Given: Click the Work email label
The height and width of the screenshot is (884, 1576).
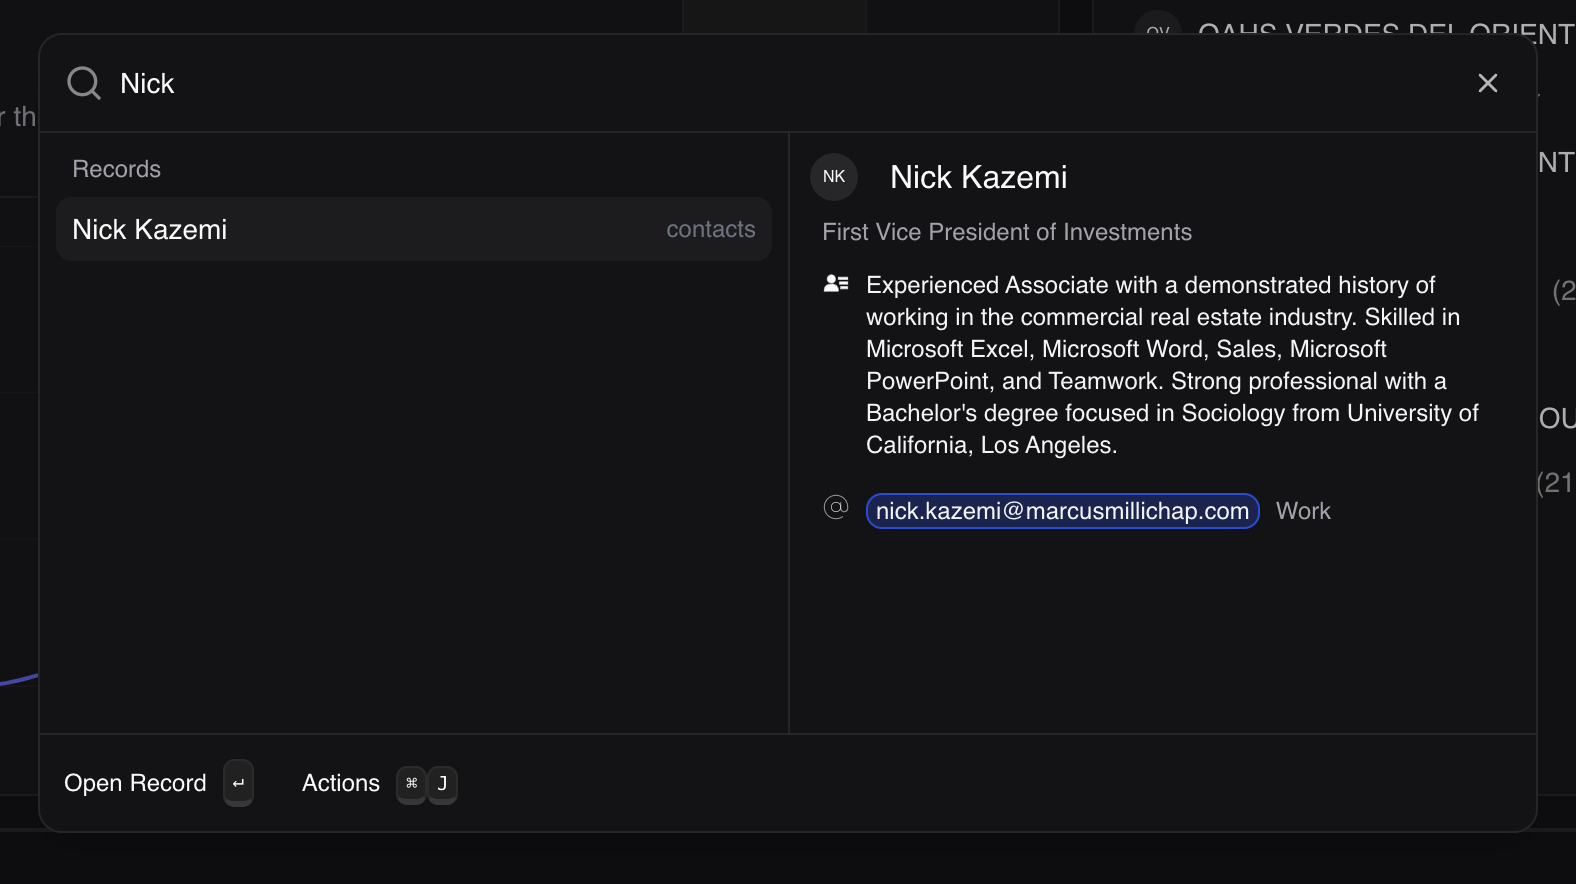Looking at the screenshot, I should coord(1303,511).
